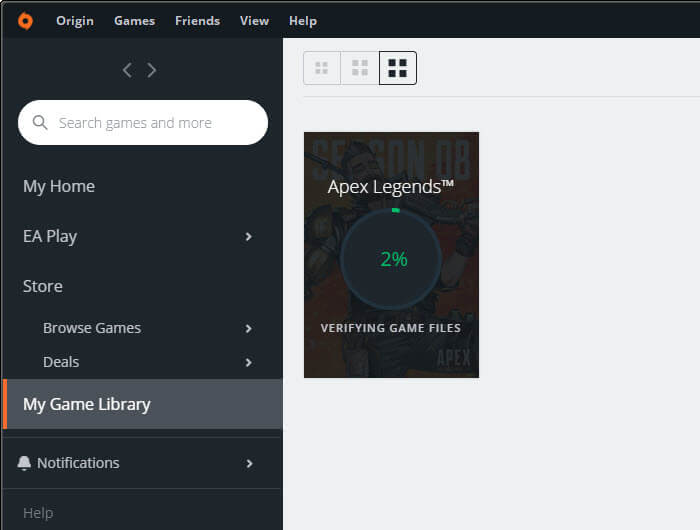
Task: Select My Game Library
Action: [x=143, y=404]
